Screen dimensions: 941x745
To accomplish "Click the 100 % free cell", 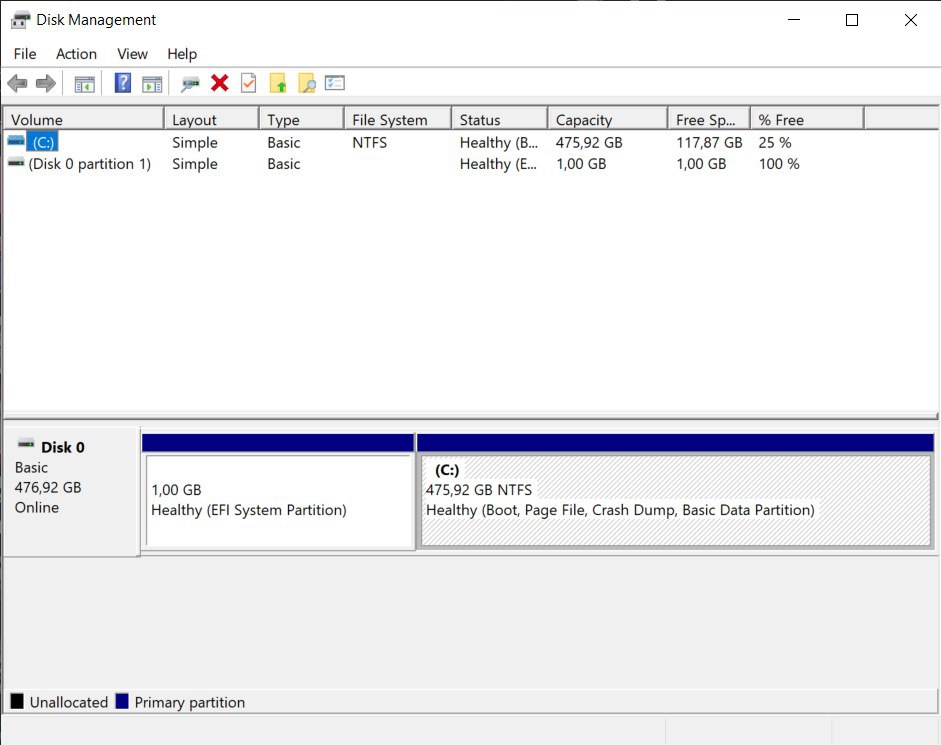I will click(x=779, y=164).
